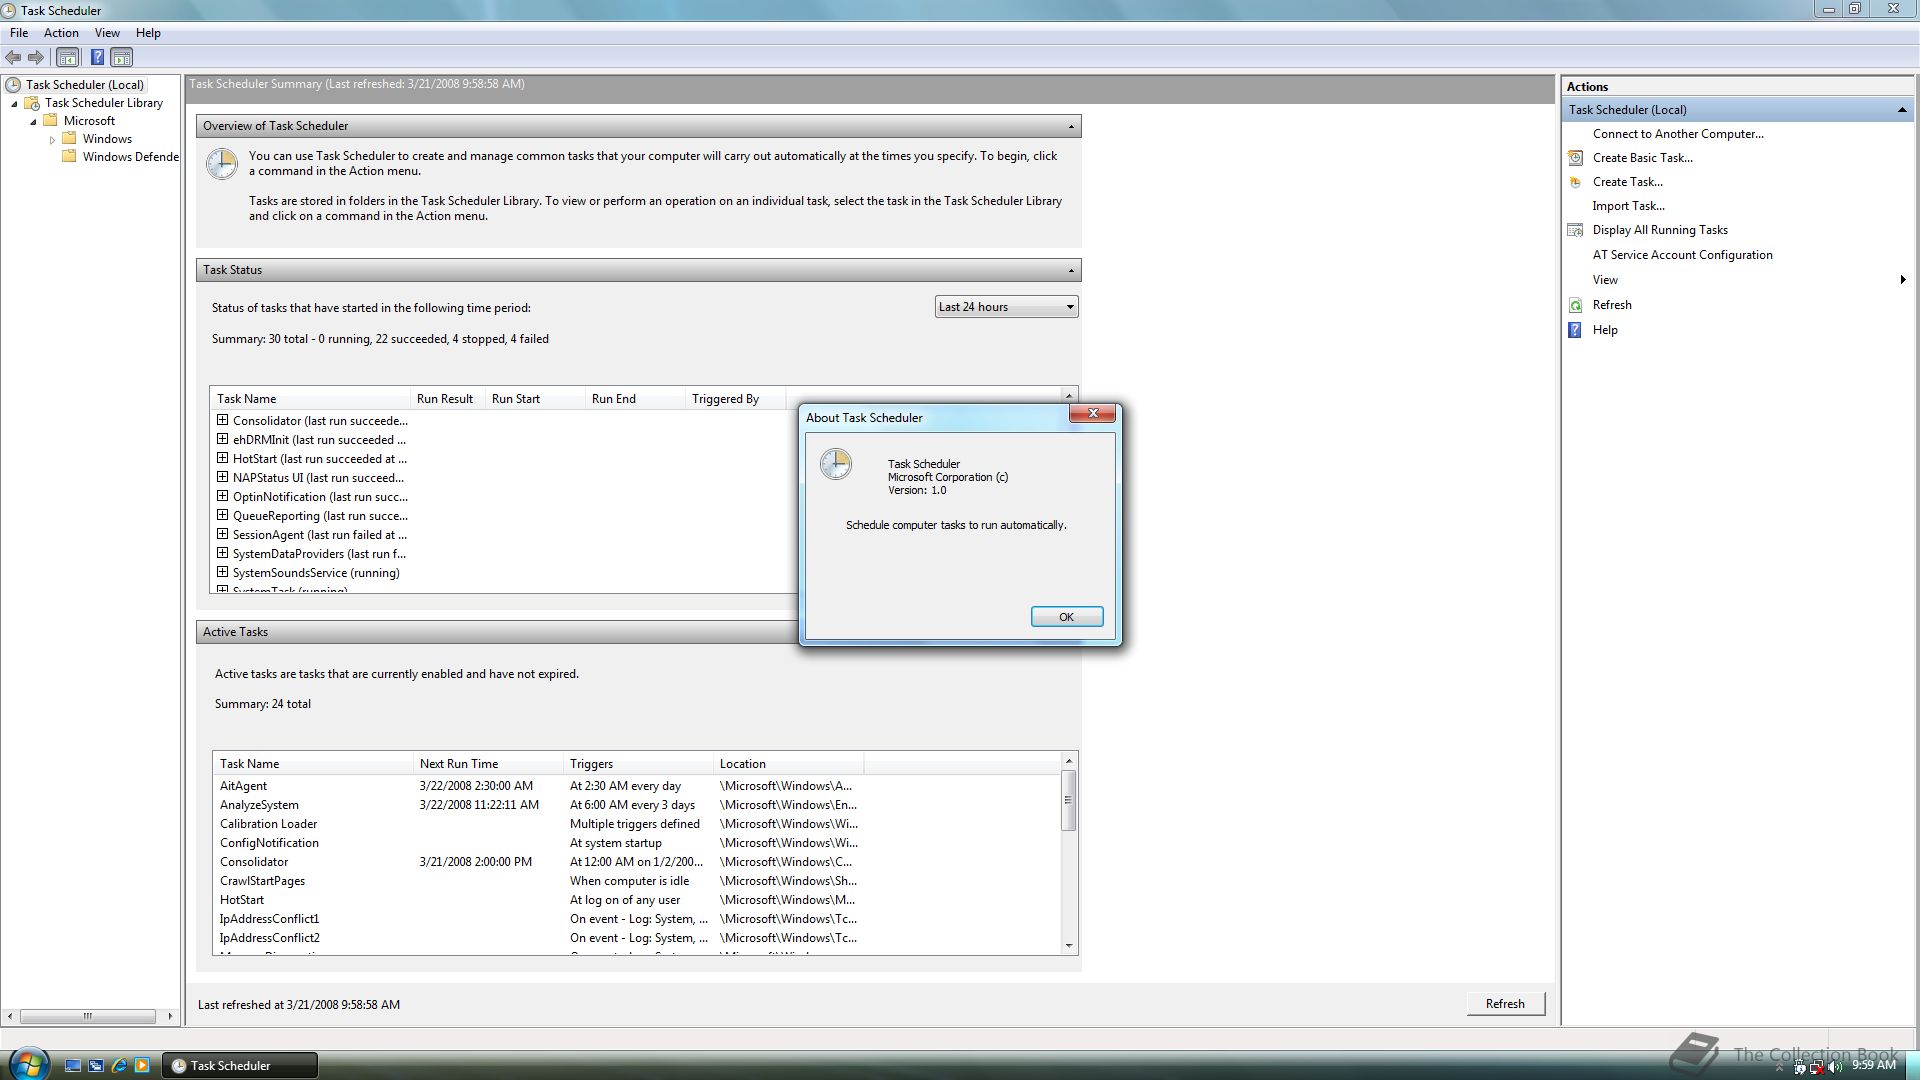Click AT Service Account Configuration
The height and width of the screenshot is (1080, 1920).
pos(1682,255)
